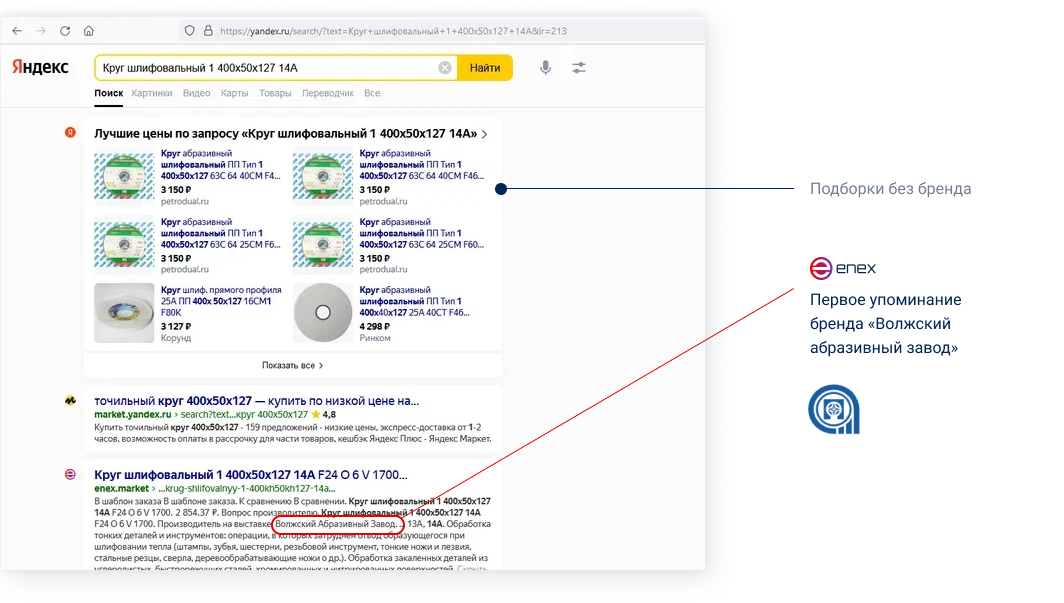Click the browser forward arrow
This screenshot has width=1064, height=603.
coord(41,31)
